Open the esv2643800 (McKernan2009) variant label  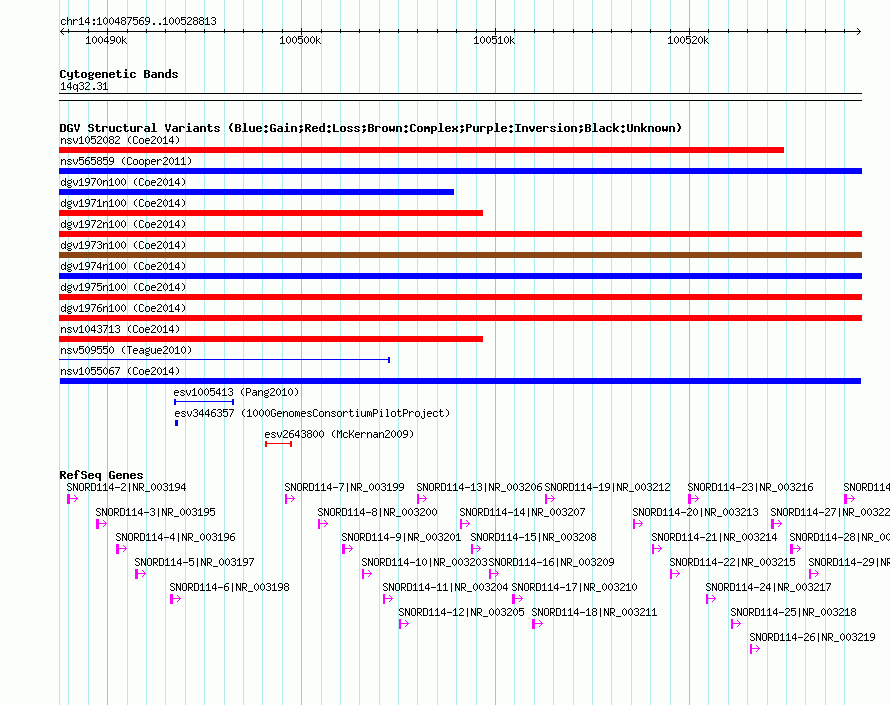click(339, 434)
